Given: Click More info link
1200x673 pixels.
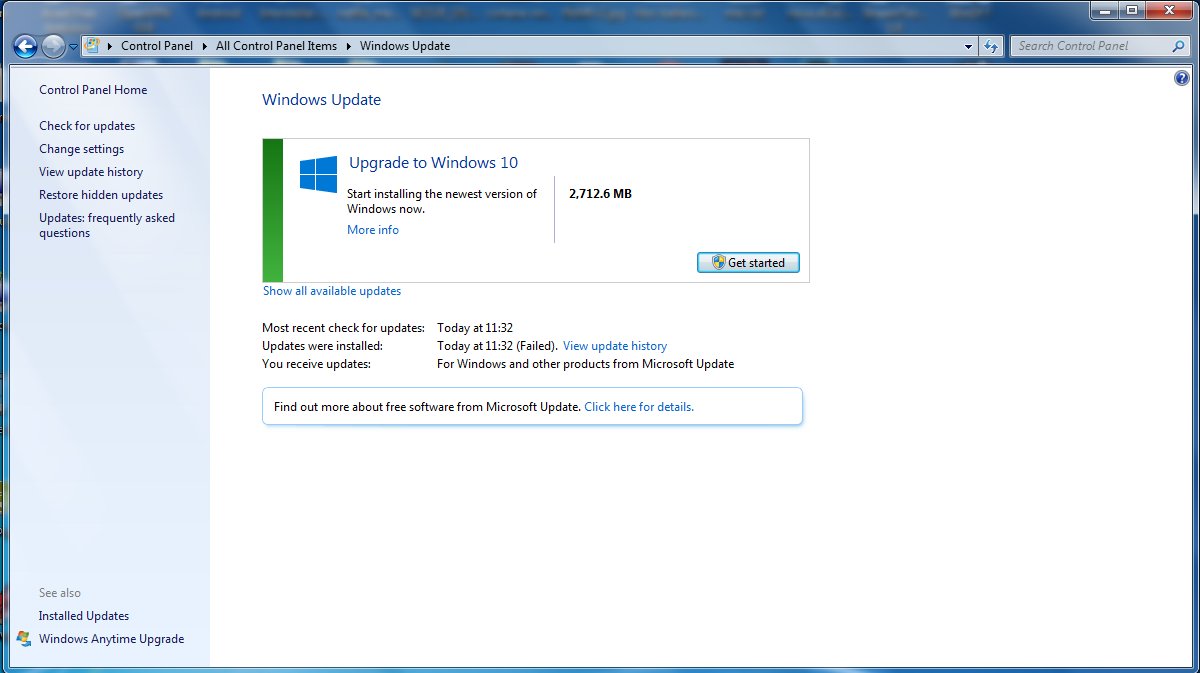Looking at the screenshot, I should (373, 230).
